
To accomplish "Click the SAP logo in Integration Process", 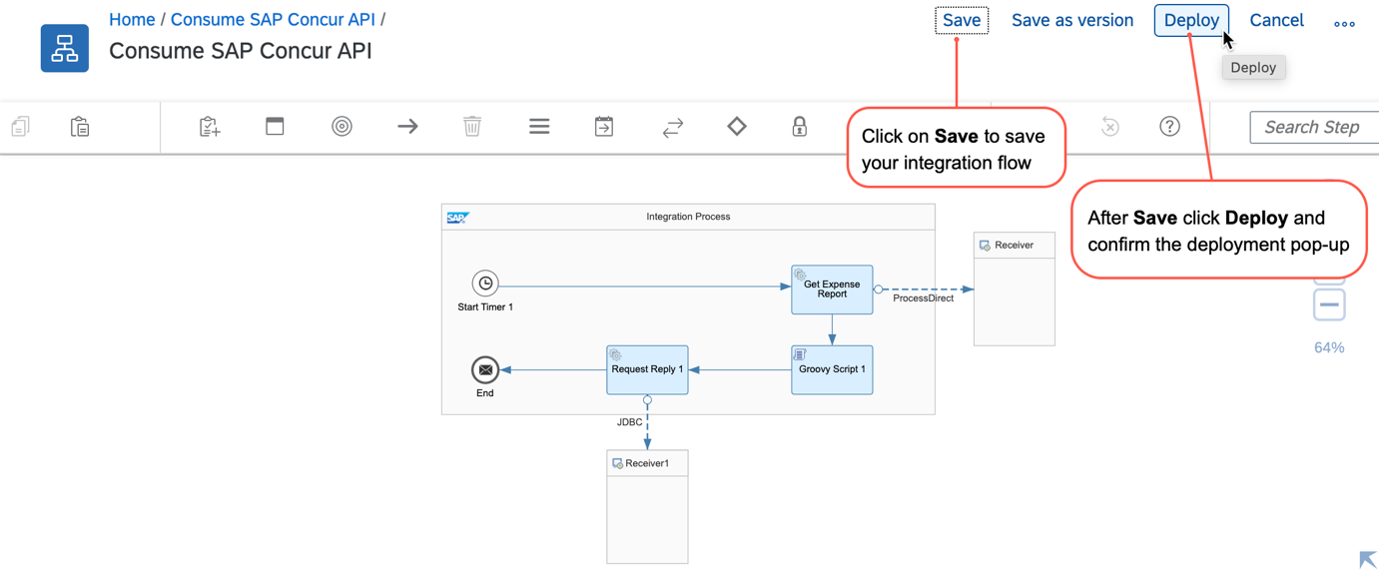I will click(x=458, y=217).
